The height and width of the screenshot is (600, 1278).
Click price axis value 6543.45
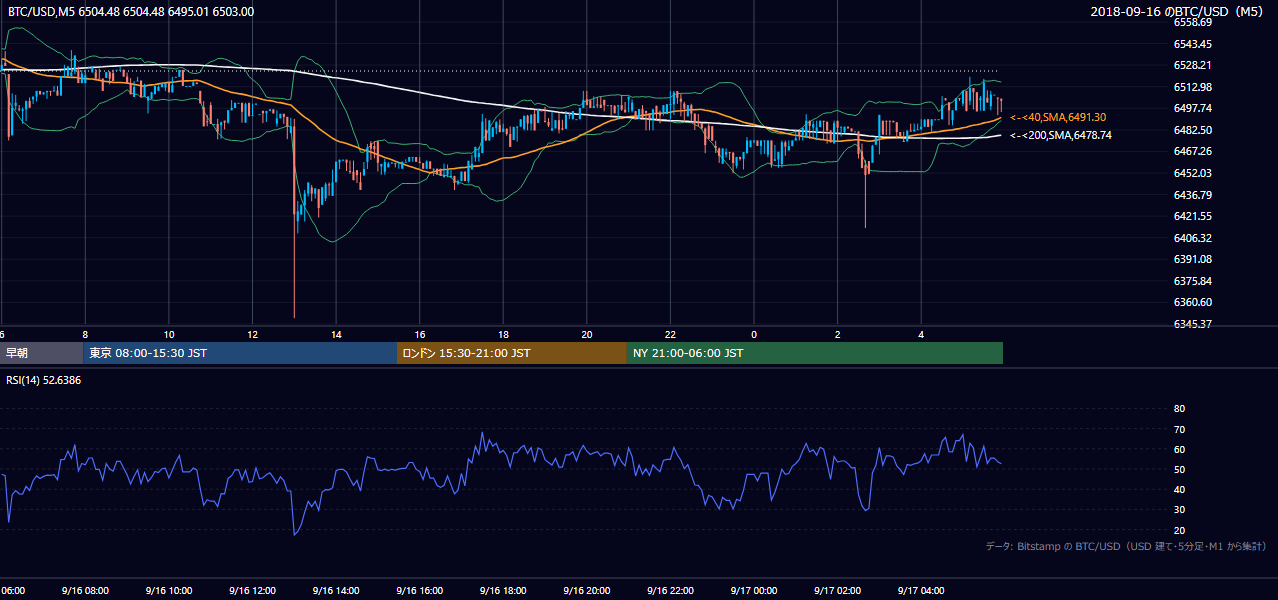pos(1193,44)
